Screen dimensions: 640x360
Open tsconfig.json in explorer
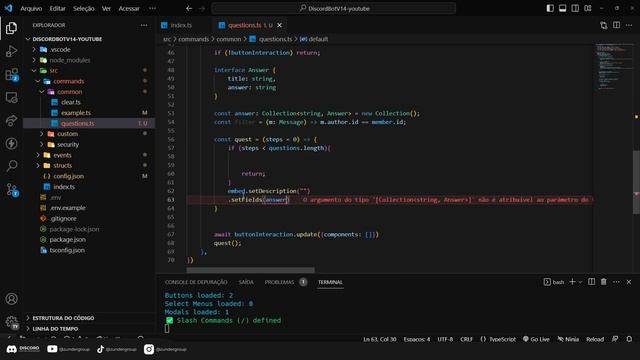coord(67,250)
